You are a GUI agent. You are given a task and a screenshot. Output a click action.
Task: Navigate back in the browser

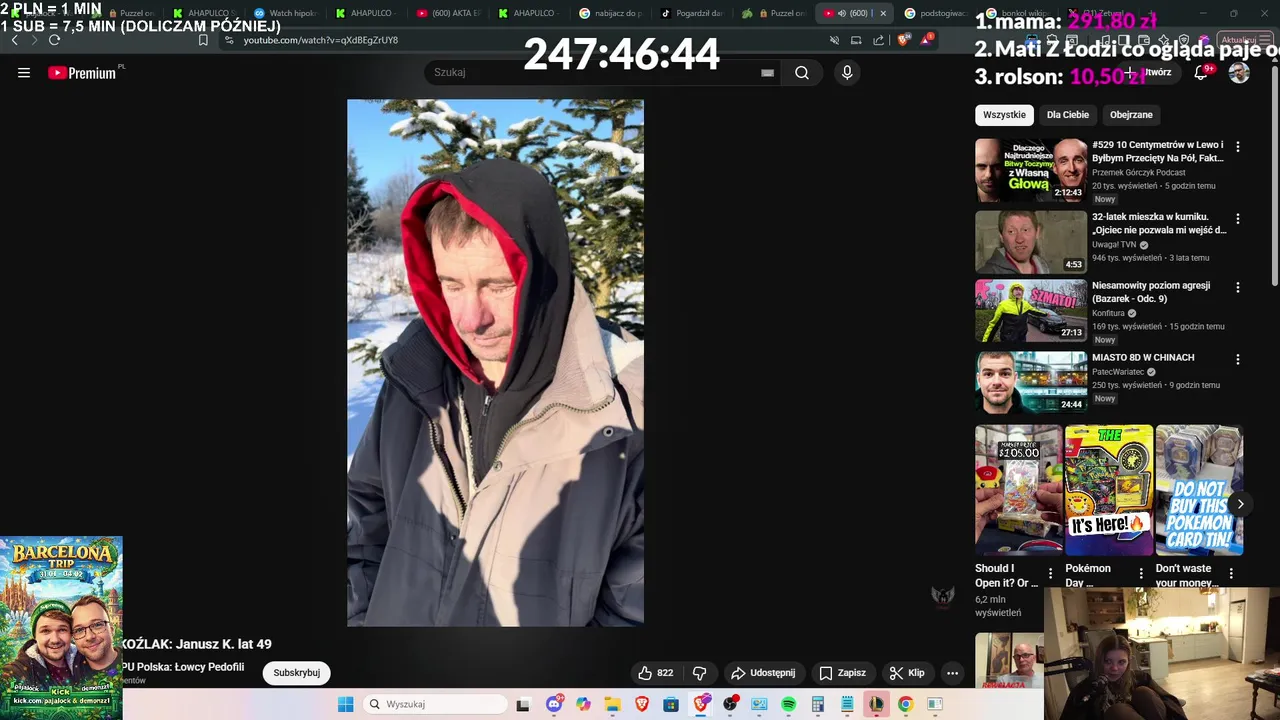coord(14,40)
